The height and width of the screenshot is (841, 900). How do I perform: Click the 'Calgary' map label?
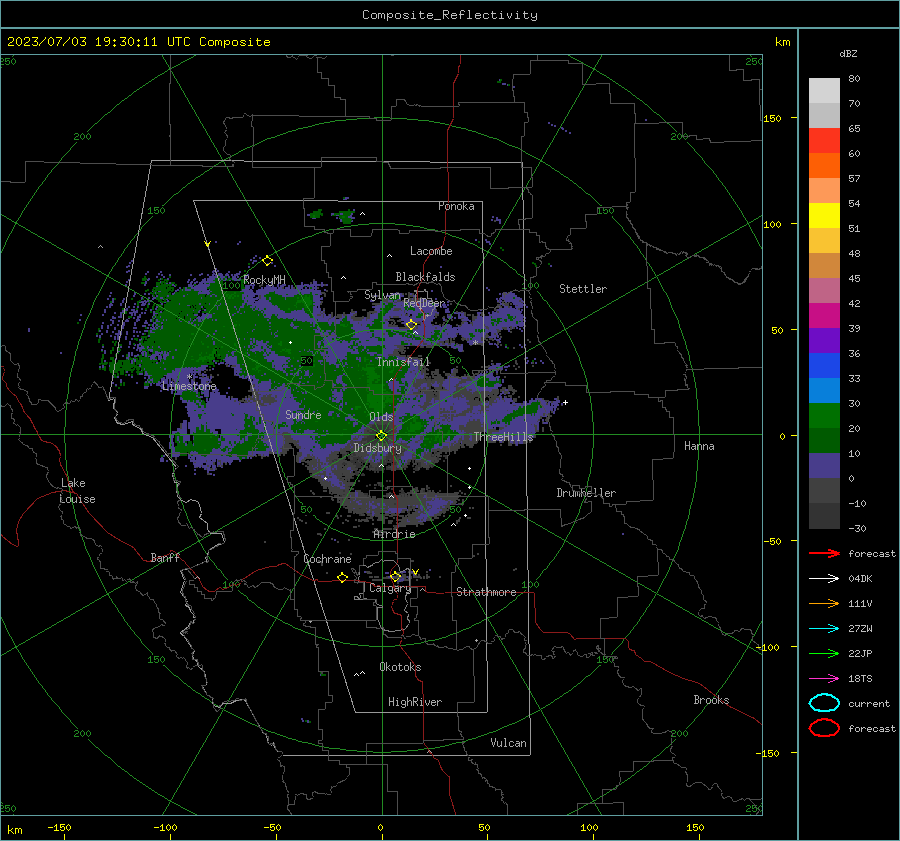pos(390,588)
